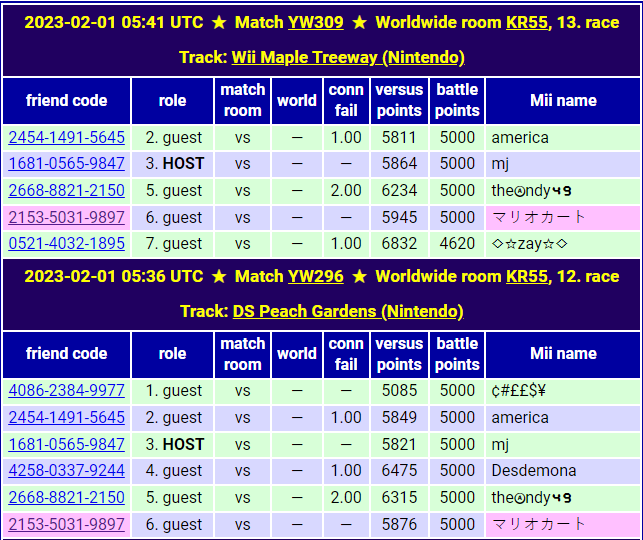This screenshot has width=643, height=540.
Task: Open match YW296 link
Action: (x=315, y=276)
